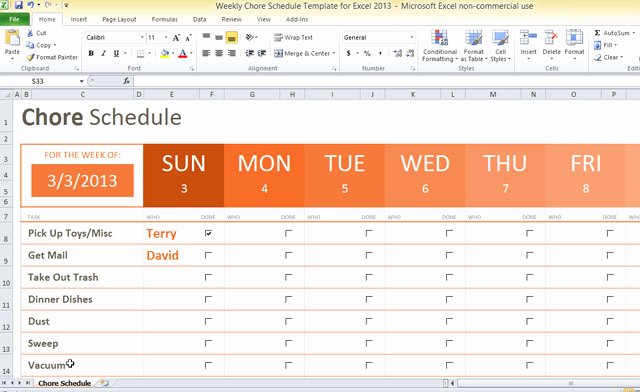
Task: Click the Insert cells button
Action: click(x=529, y=45)
